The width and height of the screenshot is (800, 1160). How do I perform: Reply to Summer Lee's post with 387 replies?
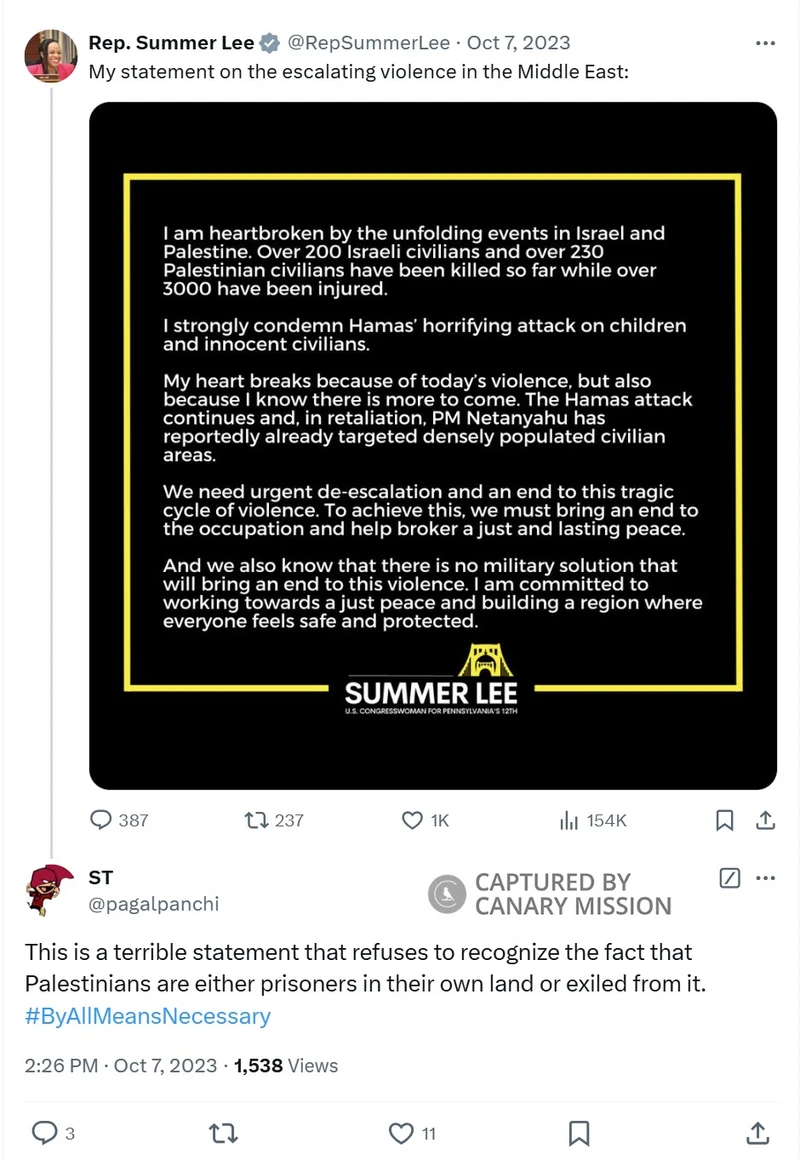pos(119,820)
